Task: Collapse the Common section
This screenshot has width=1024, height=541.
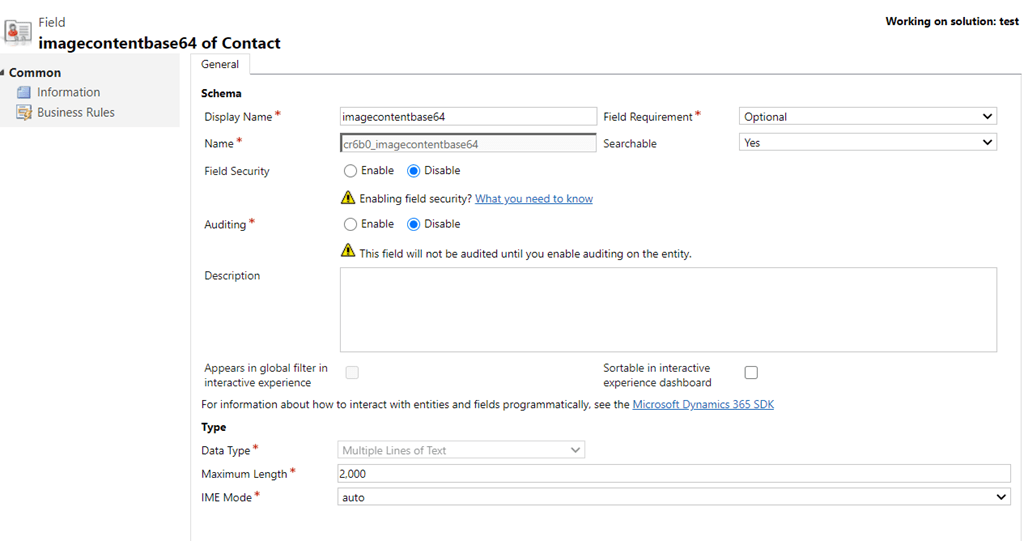Action: [x=4, y=73]
